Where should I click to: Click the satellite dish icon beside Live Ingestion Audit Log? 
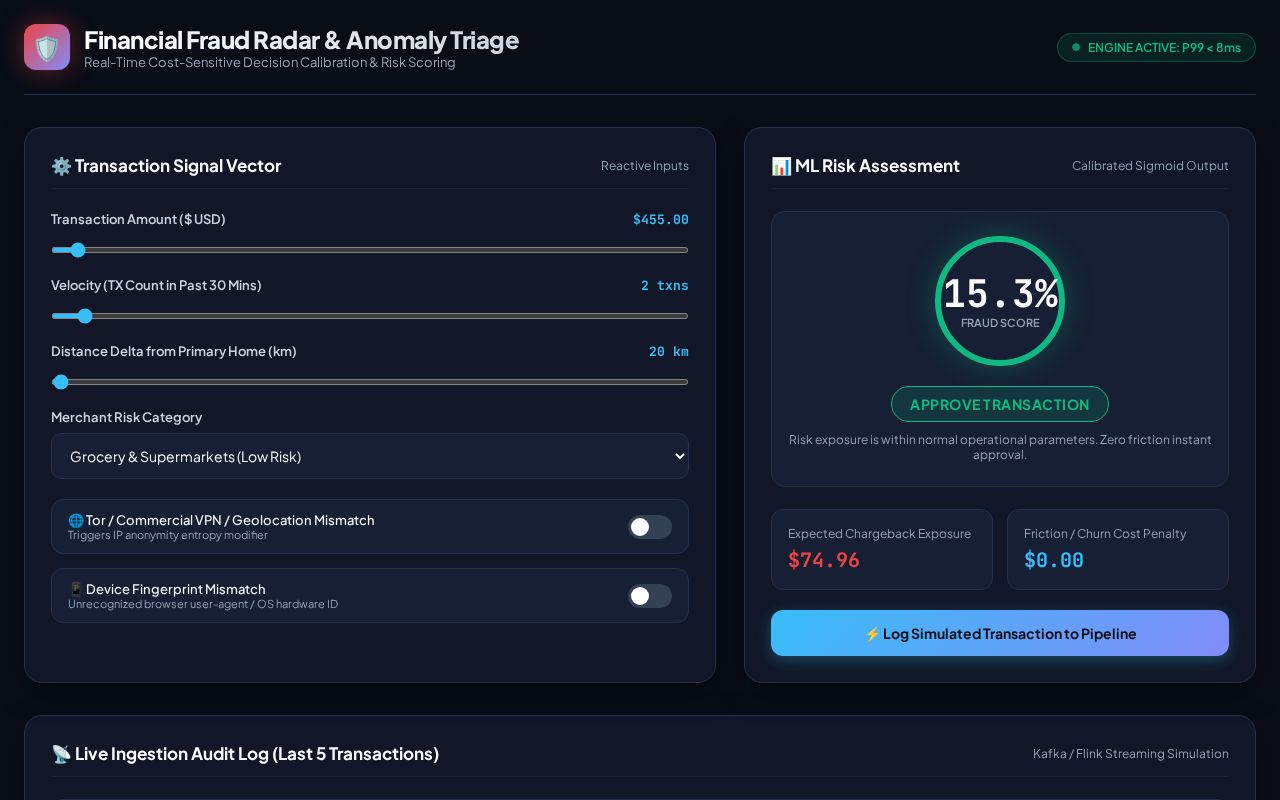click(x=61, y=754)
